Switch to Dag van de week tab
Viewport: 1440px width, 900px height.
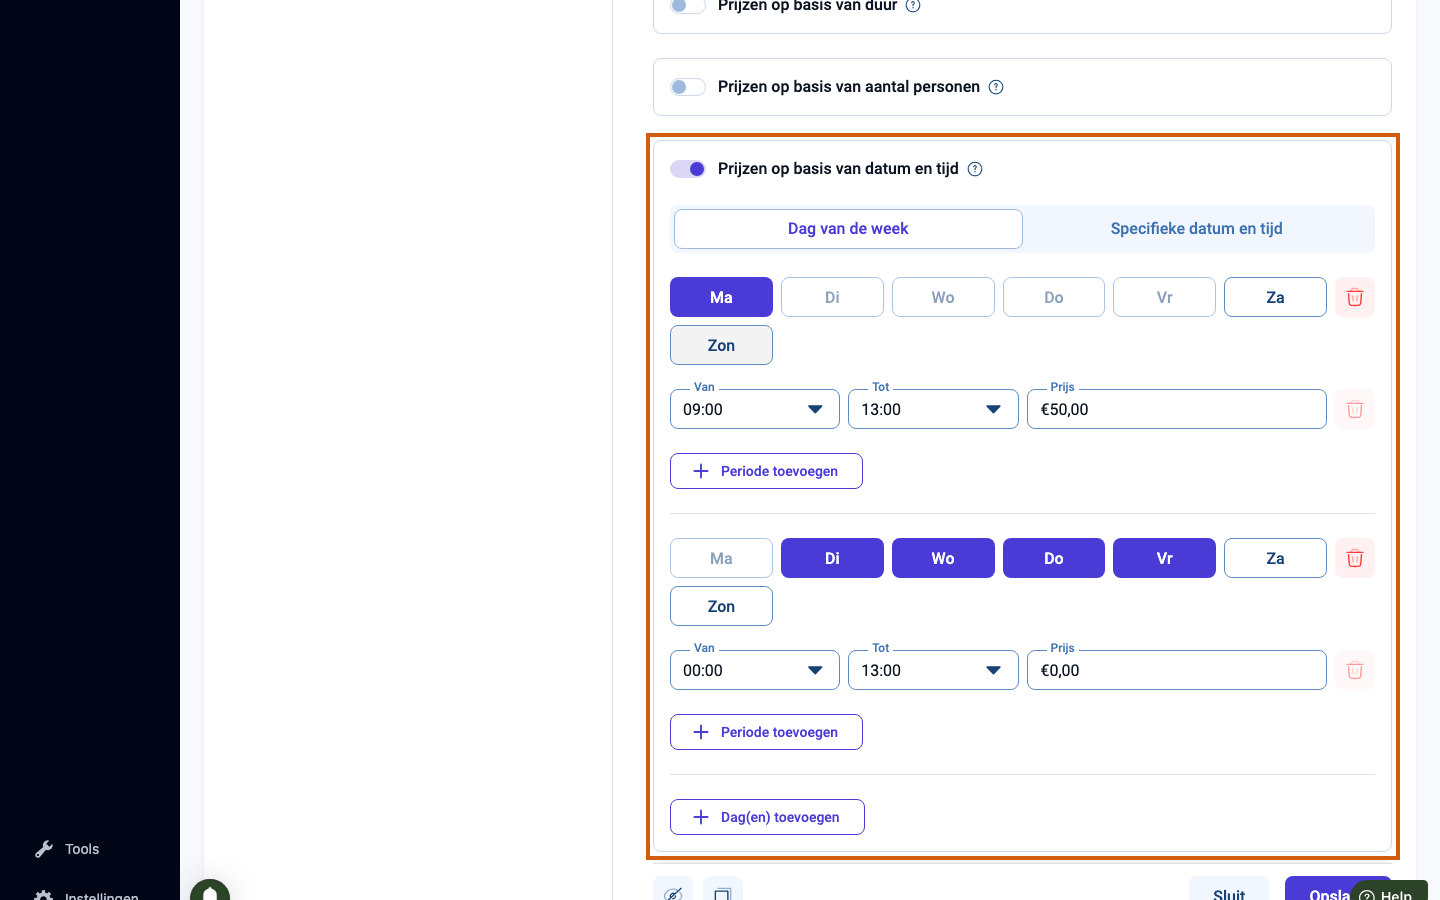tap(848, 229)
